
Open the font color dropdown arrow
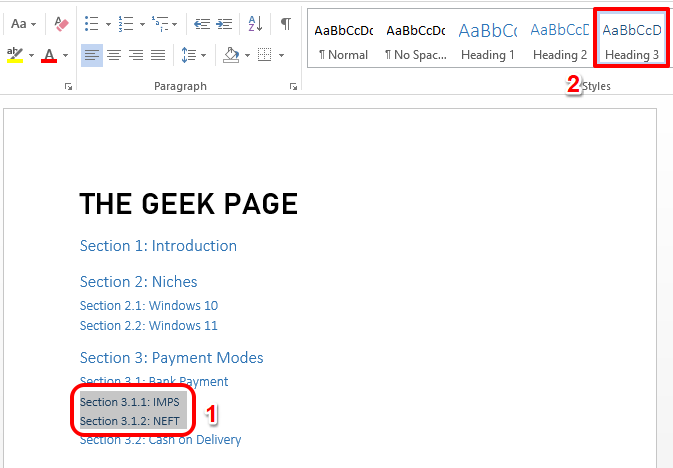click(x=65, y=55)
